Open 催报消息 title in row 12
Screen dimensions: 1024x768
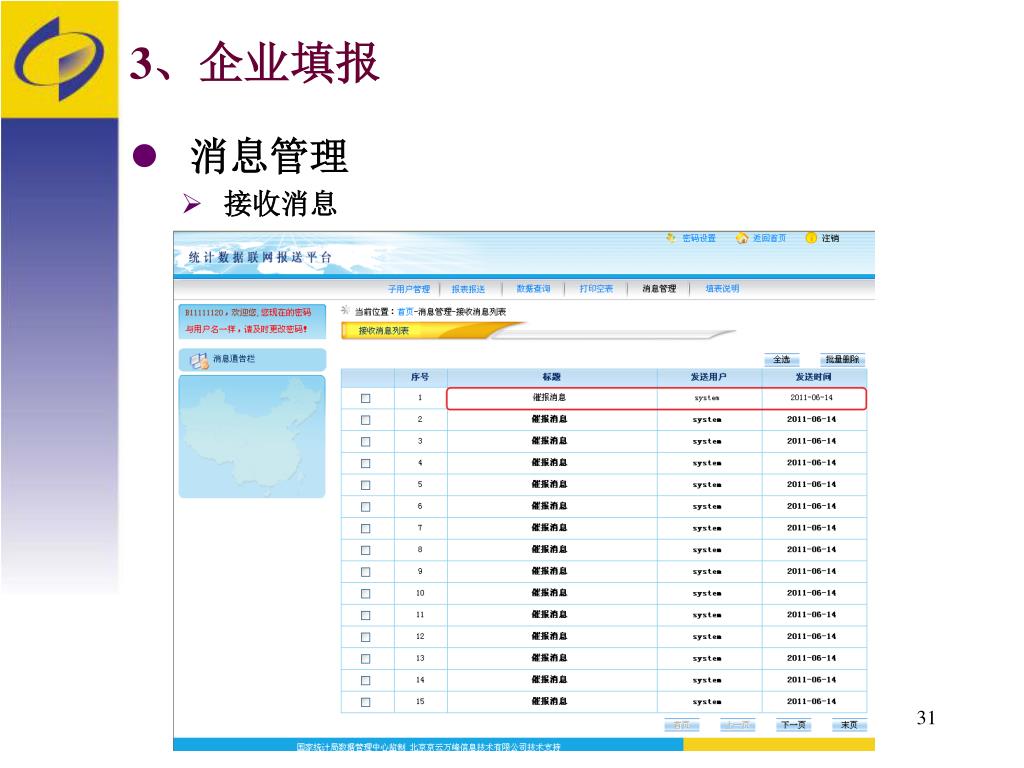pyautogui.click(x=549, y=636)
